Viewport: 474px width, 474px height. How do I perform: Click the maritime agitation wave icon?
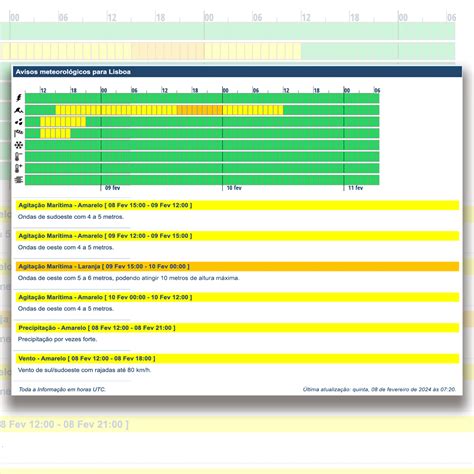tap(19, 110)
